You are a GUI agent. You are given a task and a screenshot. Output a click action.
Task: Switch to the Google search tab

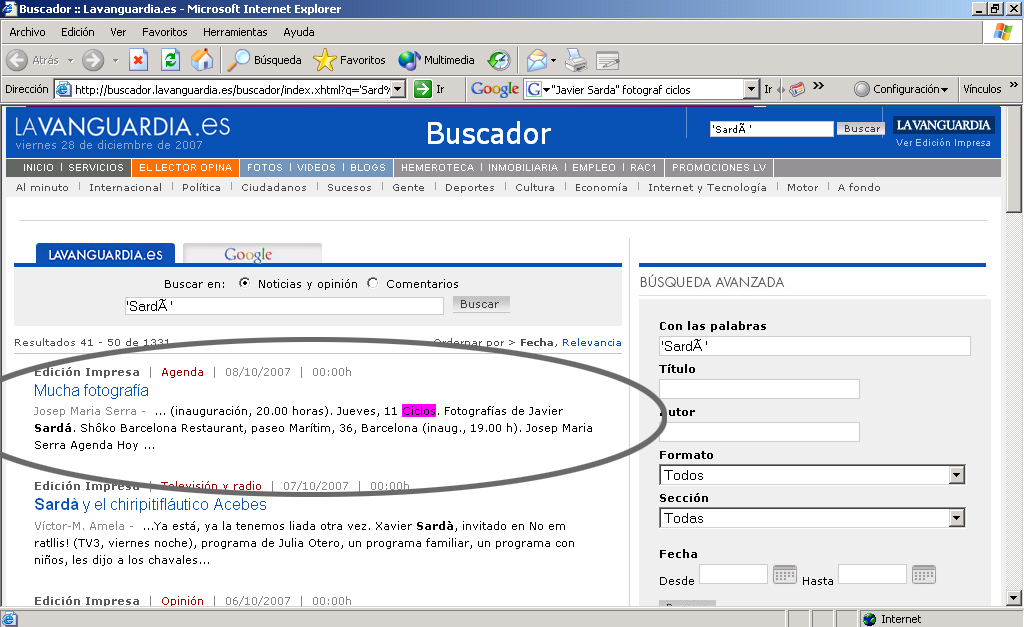(250, 254)
